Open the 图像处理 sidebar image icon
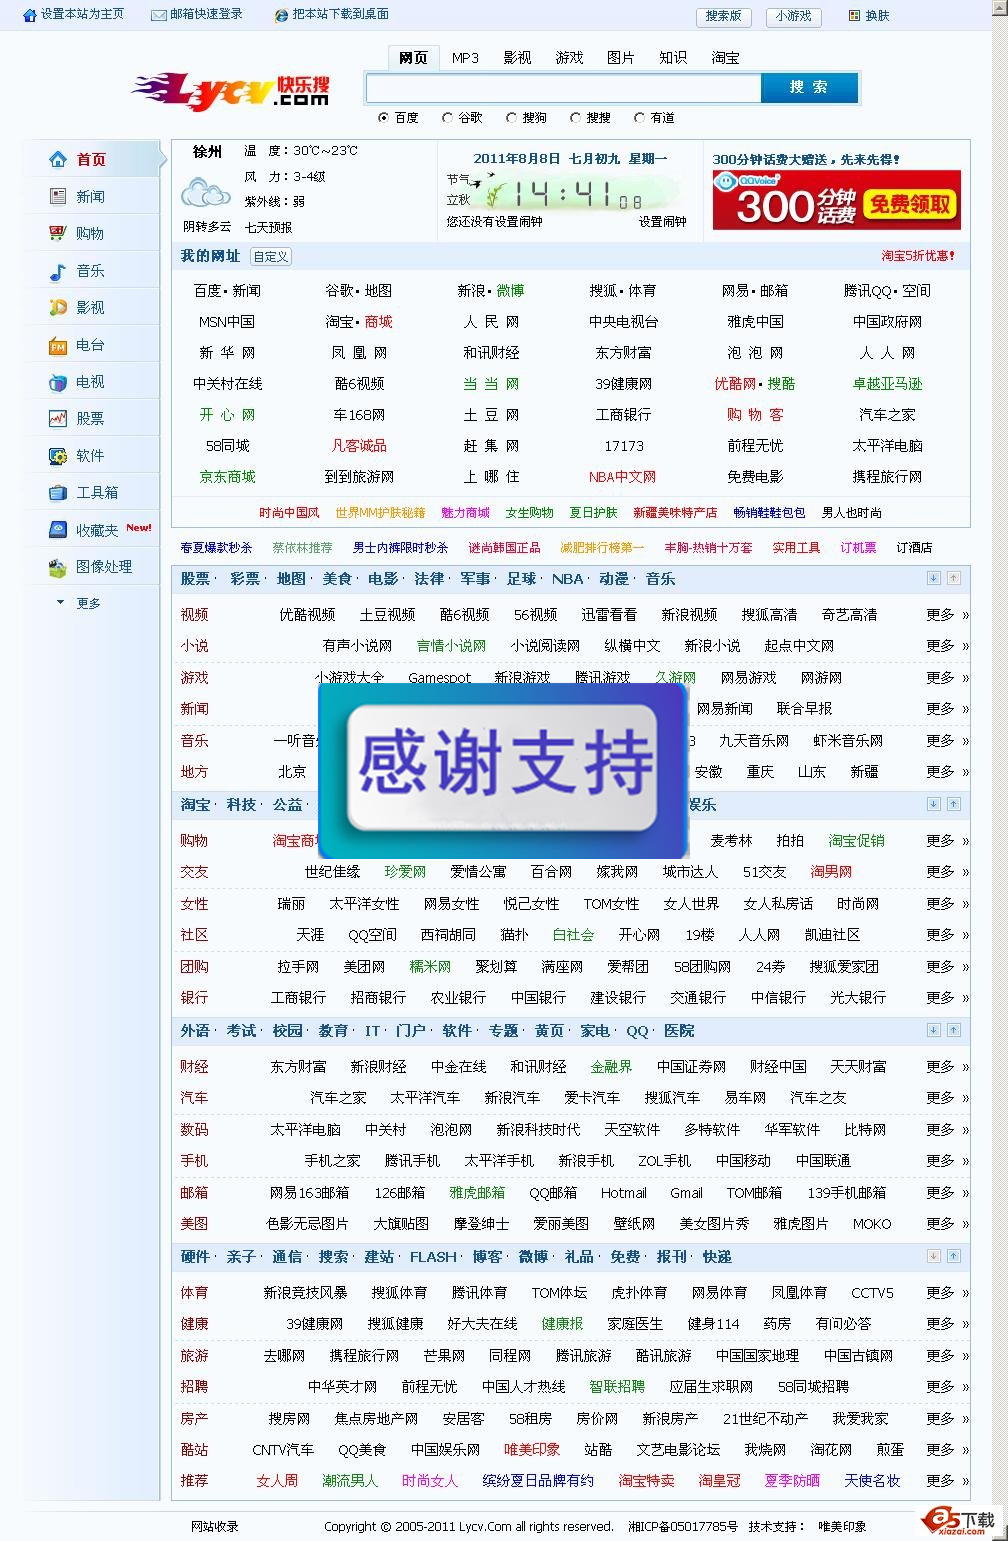 [x=58, y=567]
